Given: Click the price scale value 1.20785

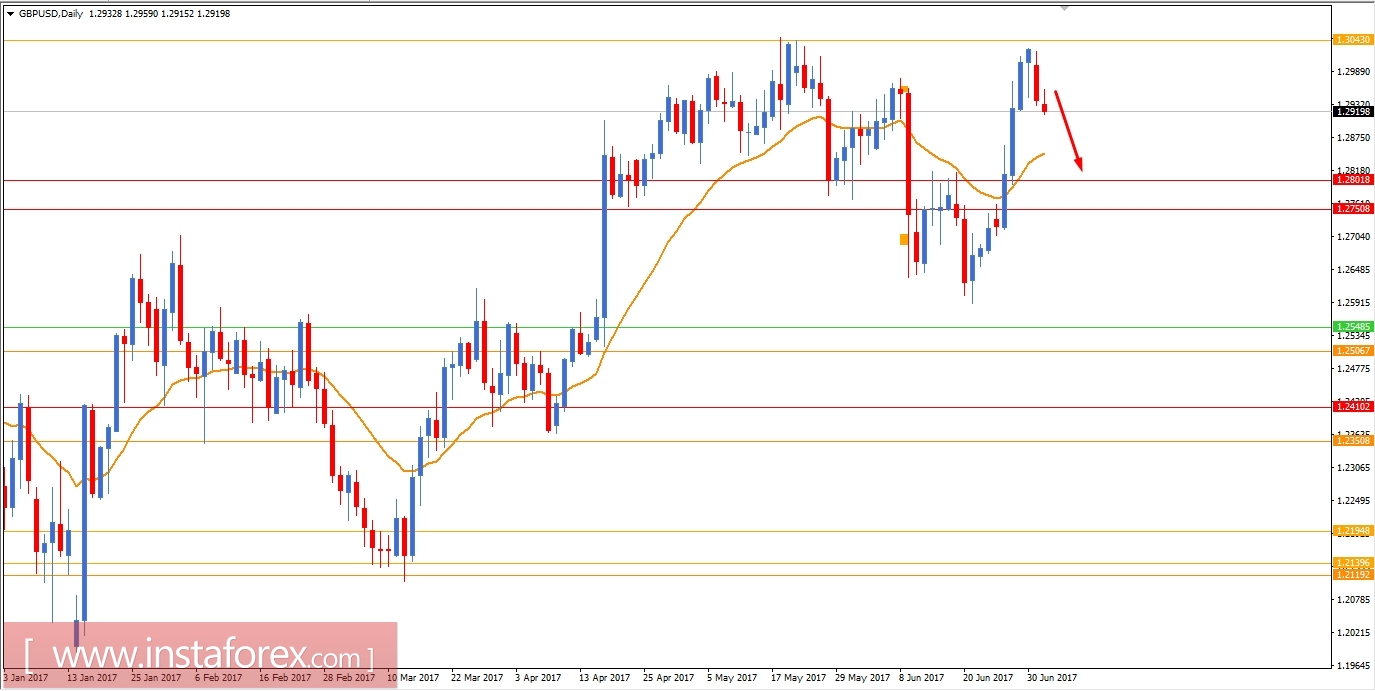Looking at the screenshot, I should click(1353, 600).
